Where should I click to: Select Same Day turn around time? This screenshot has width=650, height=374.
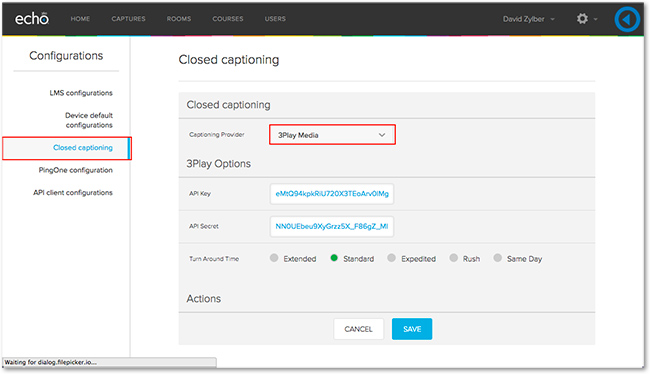(497, 258)
